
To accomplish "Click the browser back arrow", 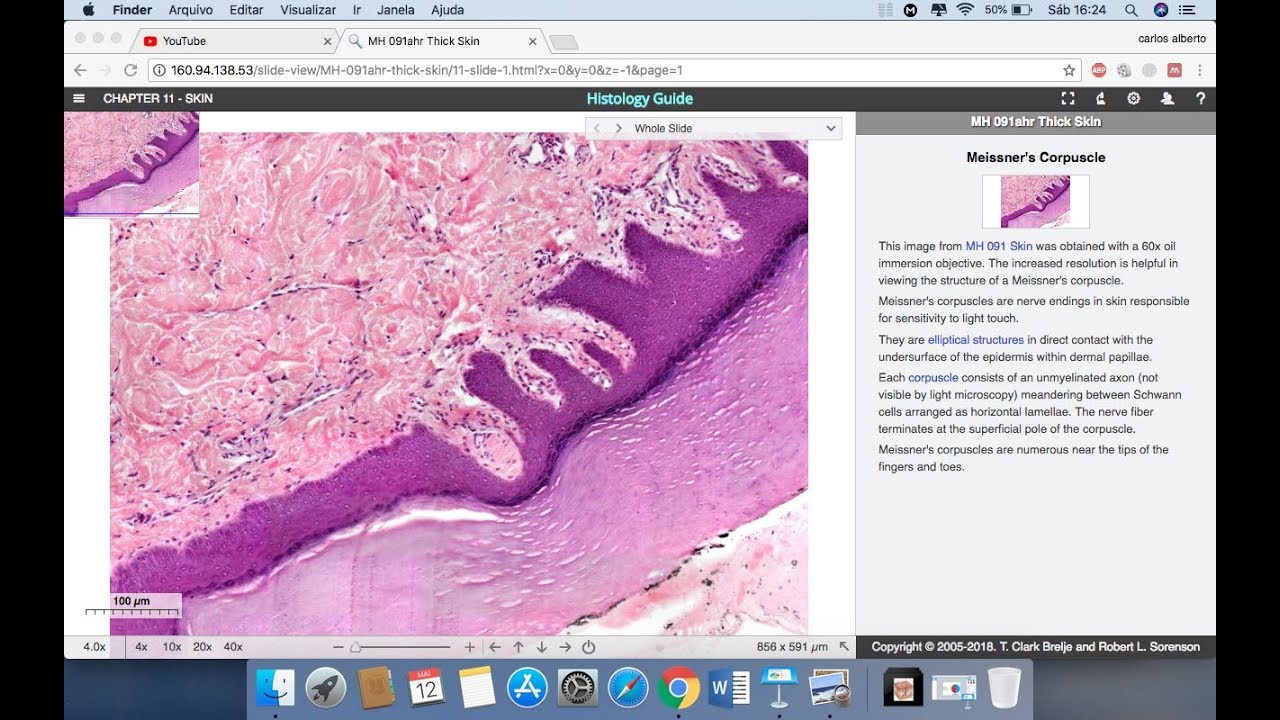I will pyautogui.click(x=81, y=70).
